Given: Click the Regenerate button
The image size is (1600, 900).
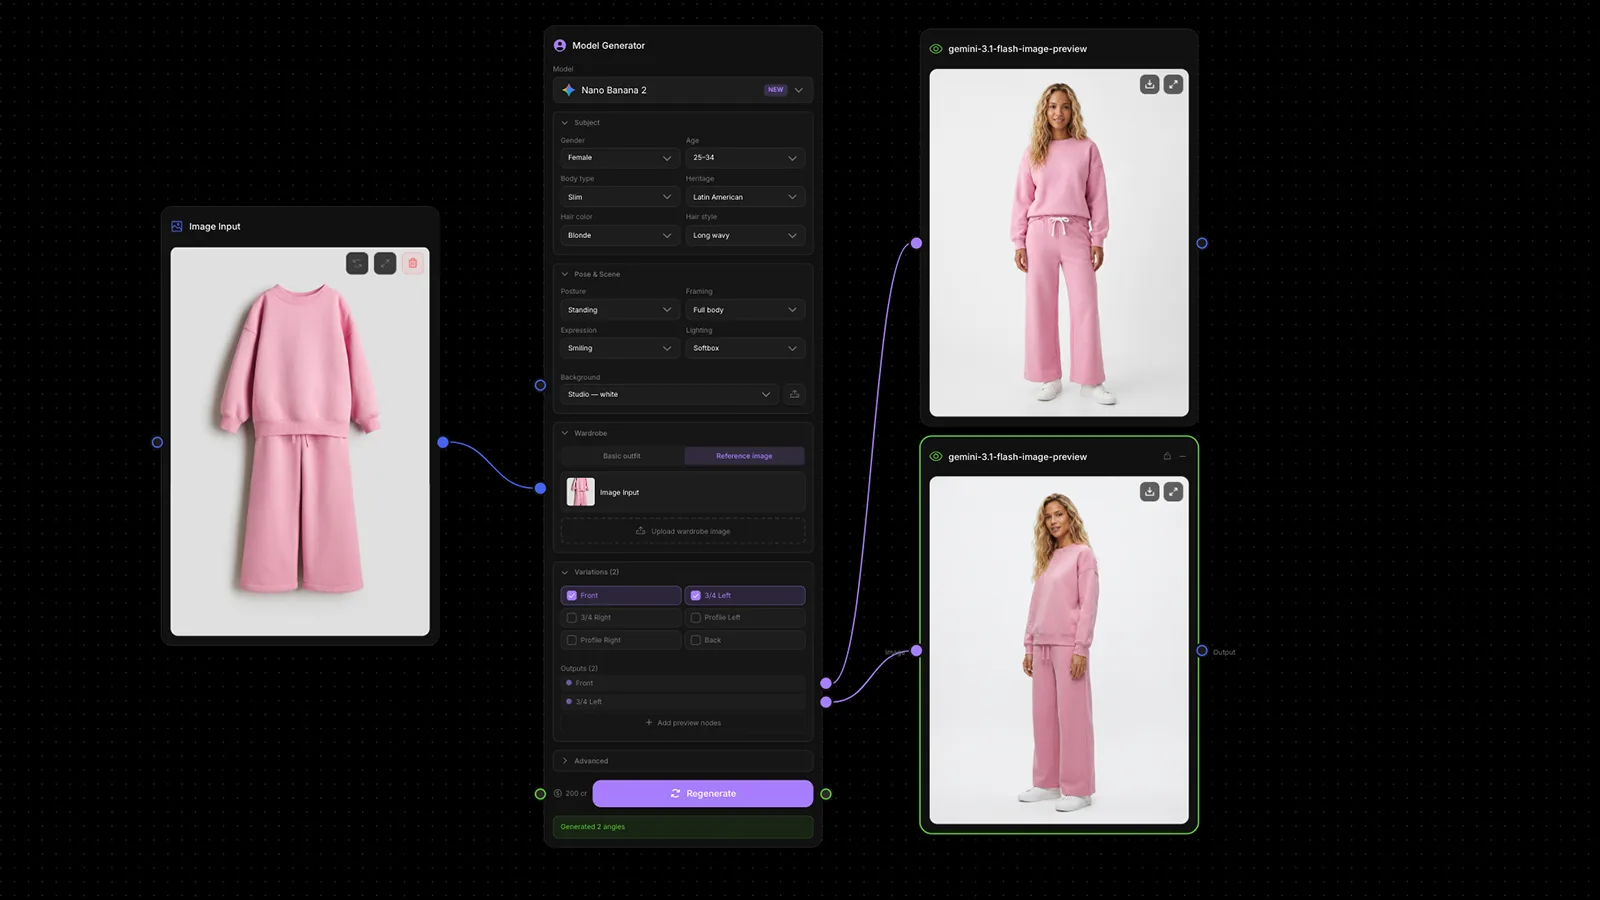Looking at the screenshot, I should pos(703,793).
